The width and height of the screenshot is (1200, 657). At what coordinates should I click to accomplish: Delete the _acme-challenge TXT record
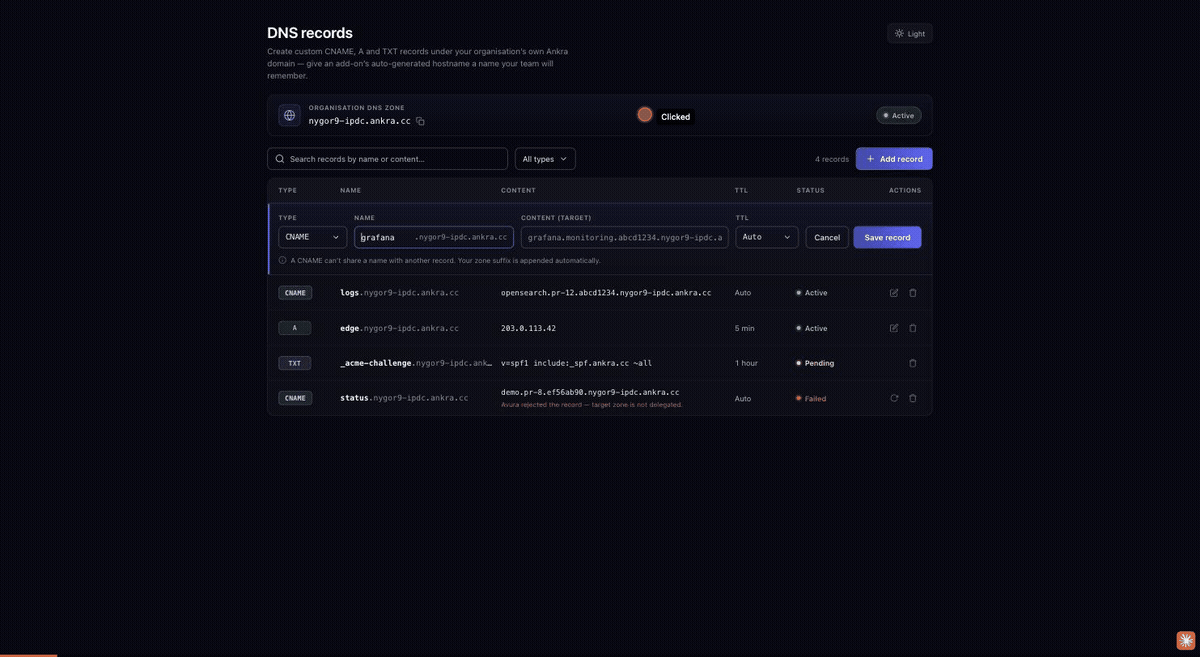click(x=913, y=363)
